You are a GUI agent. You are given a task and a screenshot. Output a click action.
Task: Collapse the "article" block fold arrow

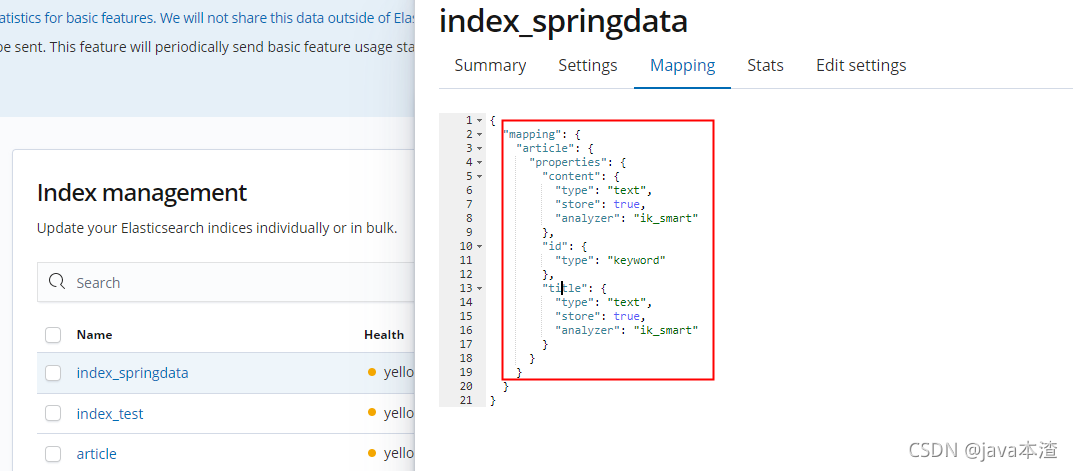point(480,148)
